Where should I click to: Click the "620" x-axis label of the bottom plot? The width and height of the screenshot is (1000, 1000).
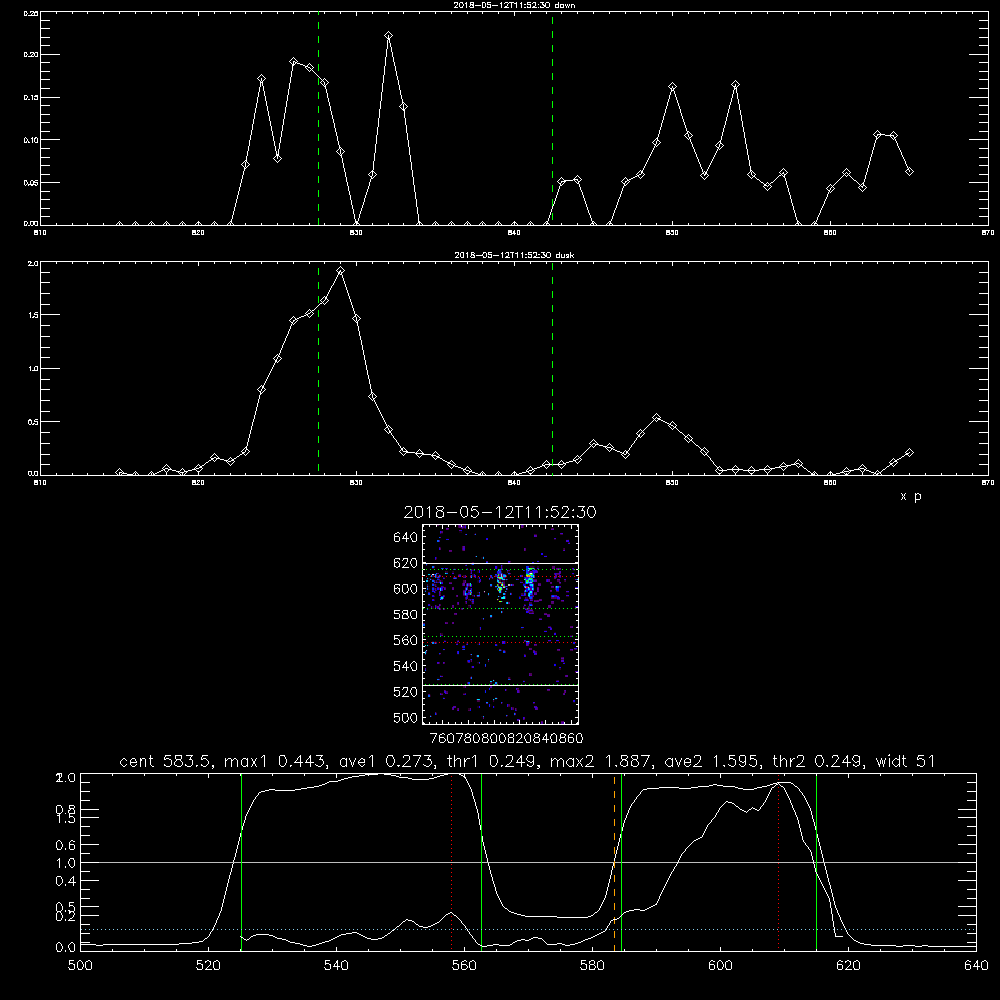click(848, 966)
